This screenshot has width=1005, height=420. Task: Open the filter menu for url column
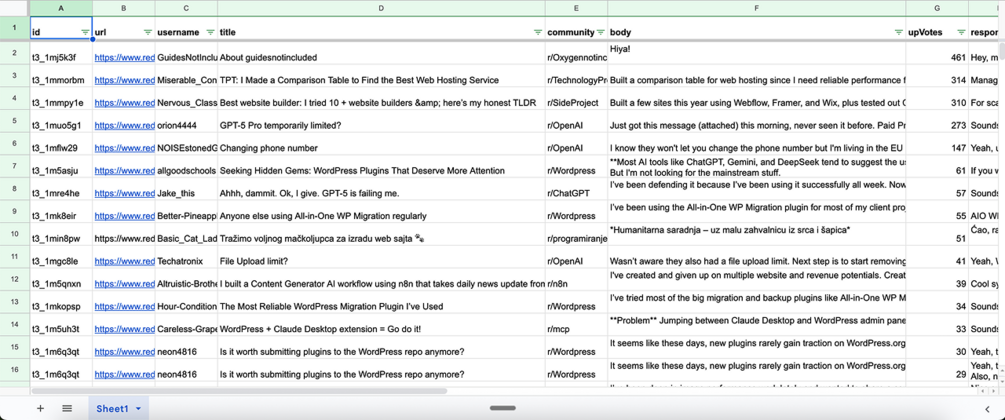(148, 32)
